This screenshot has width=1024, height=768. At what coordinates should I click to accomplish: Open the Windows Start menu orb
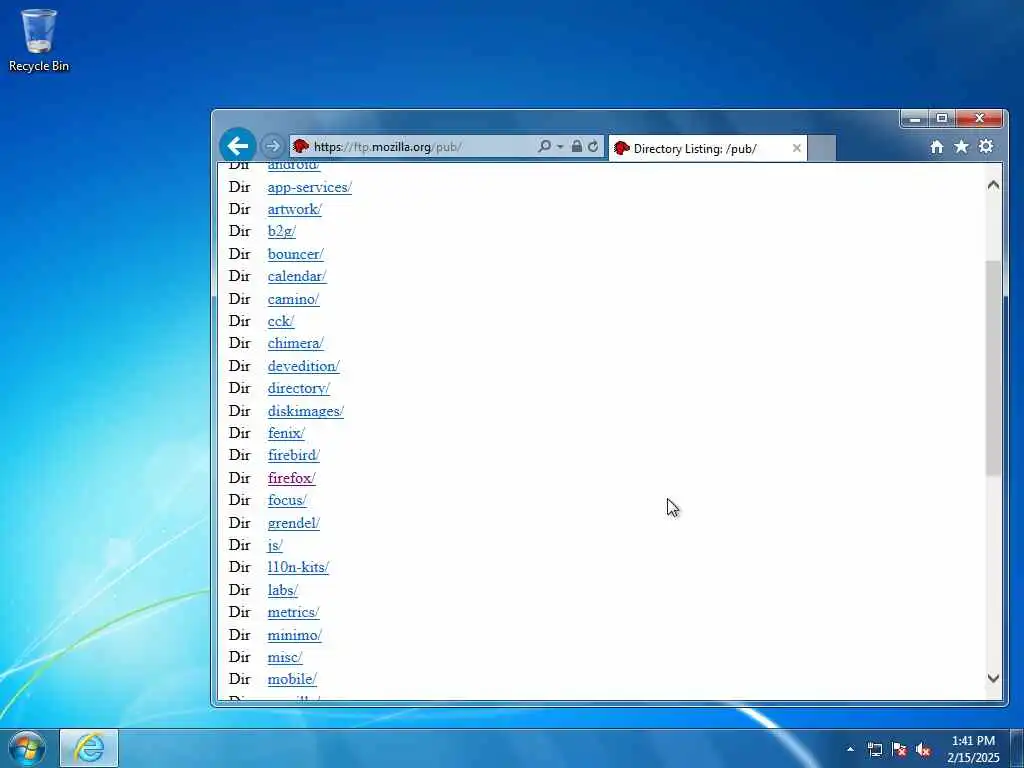[27, 748]
